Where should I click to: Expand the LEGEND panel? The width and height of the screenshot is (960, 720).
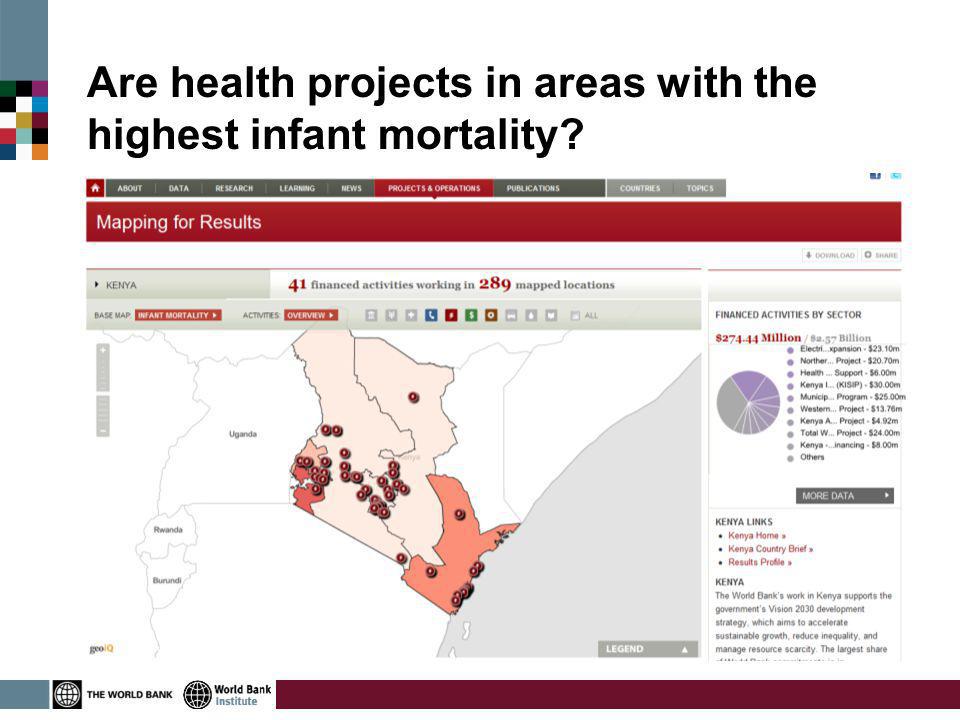click(x=648, y=649)
